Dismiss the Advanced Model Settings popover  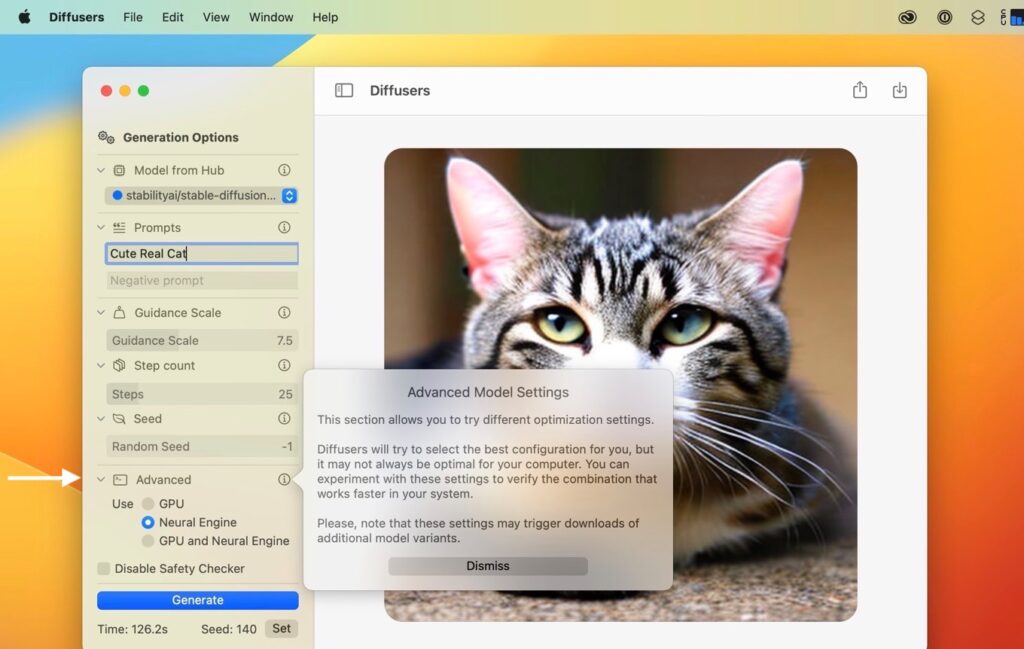pos(487,566)
